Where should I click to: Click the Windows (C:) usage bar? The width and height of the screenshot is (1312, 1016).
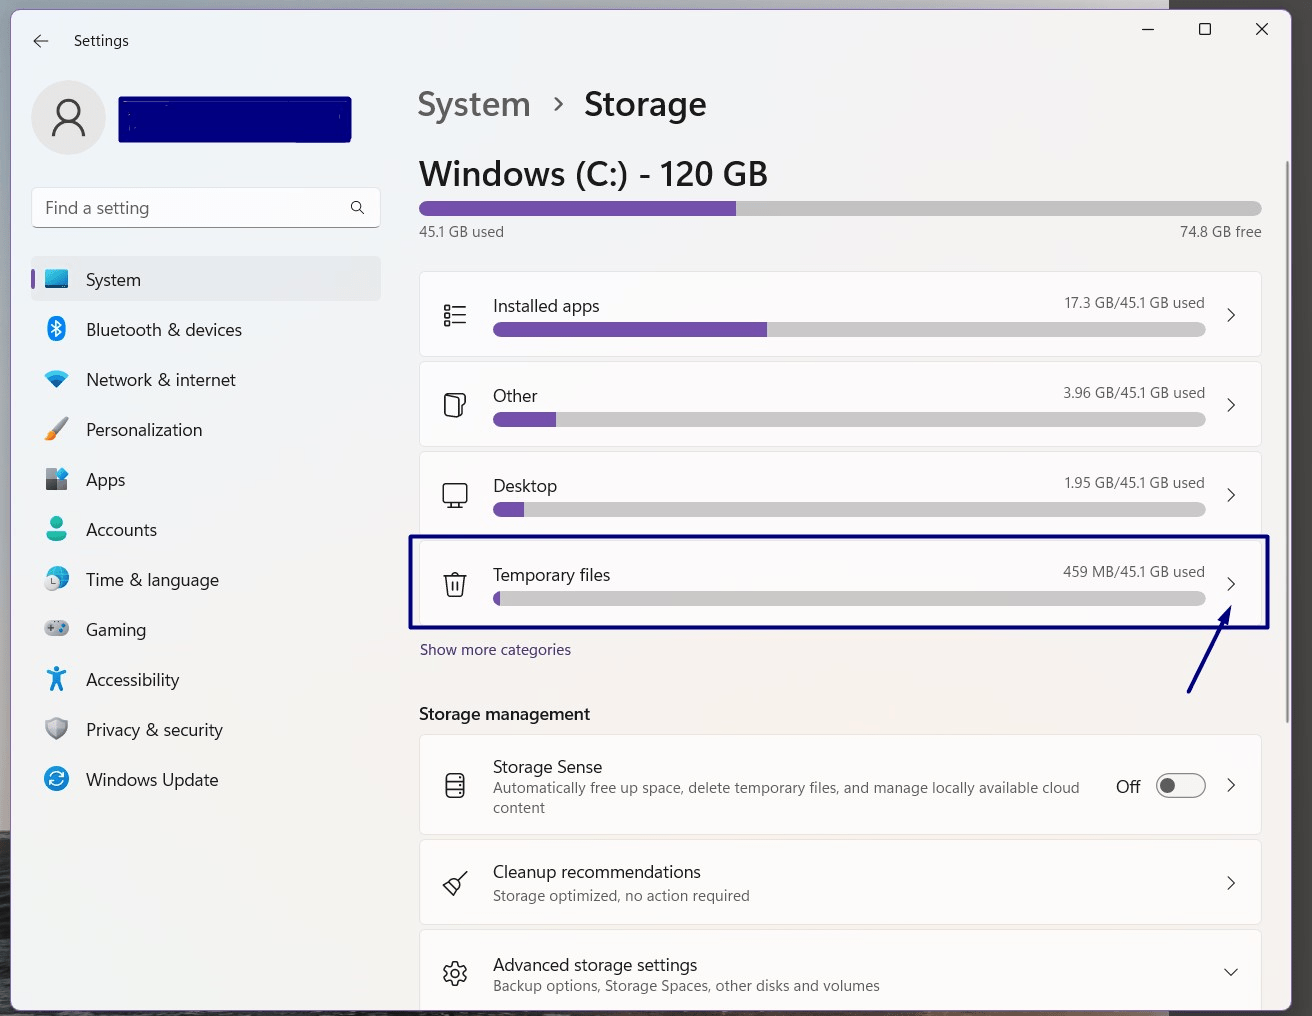(840, 208)
